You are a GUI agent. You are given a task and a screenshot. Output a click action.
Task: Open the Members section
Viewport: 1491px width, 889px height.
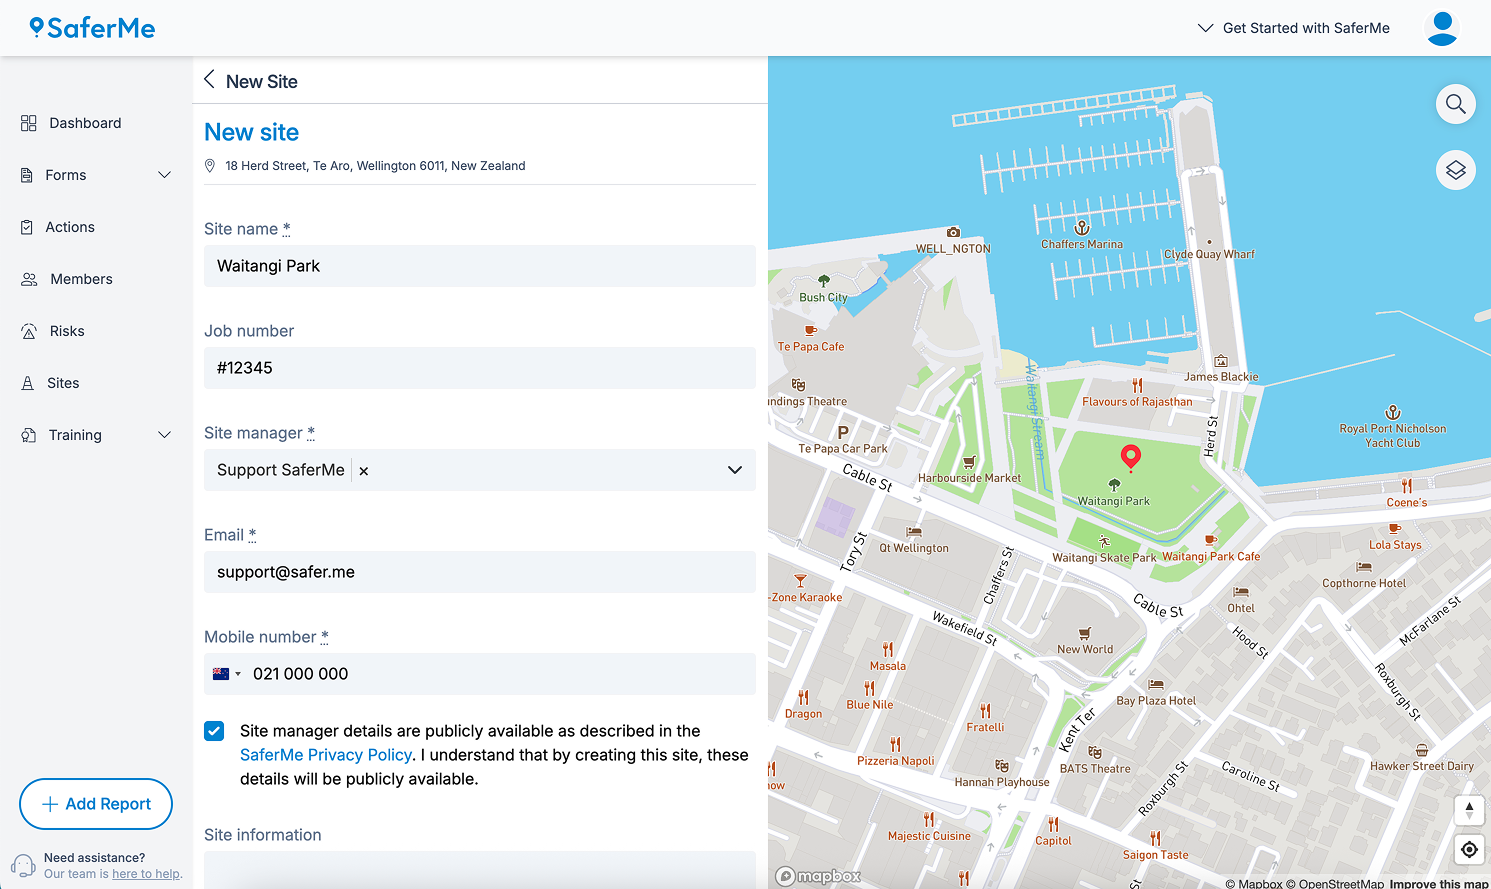[x=81, y=279]
